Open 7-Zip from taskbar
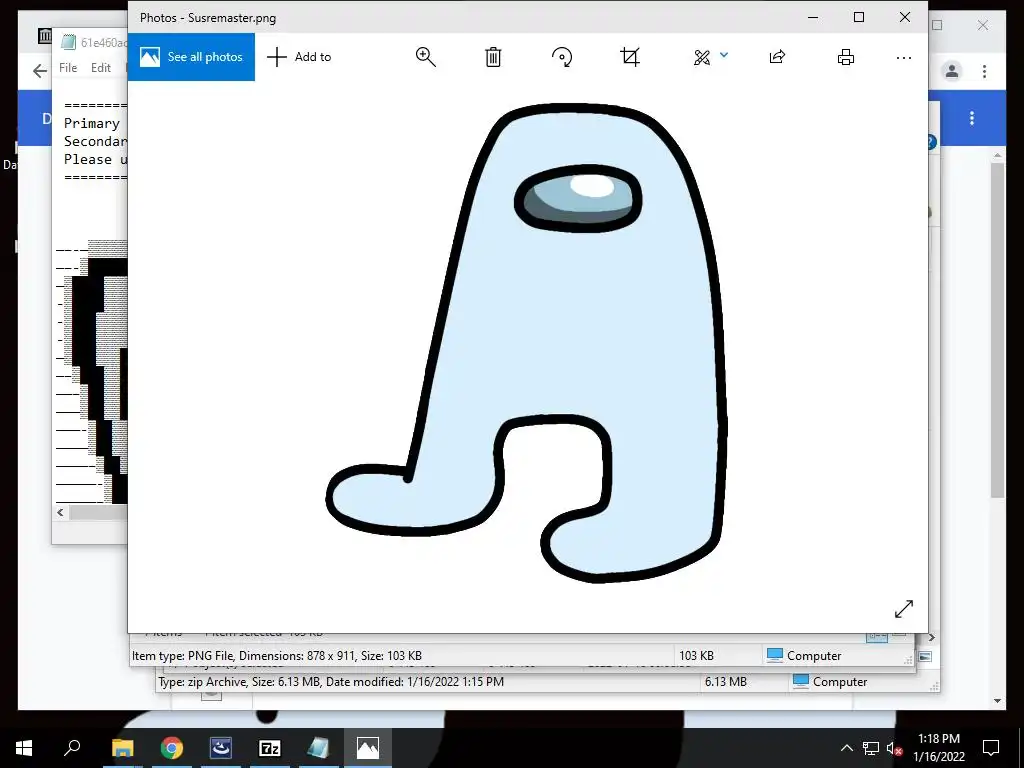The image size is (1024, 768). point(270,748)
